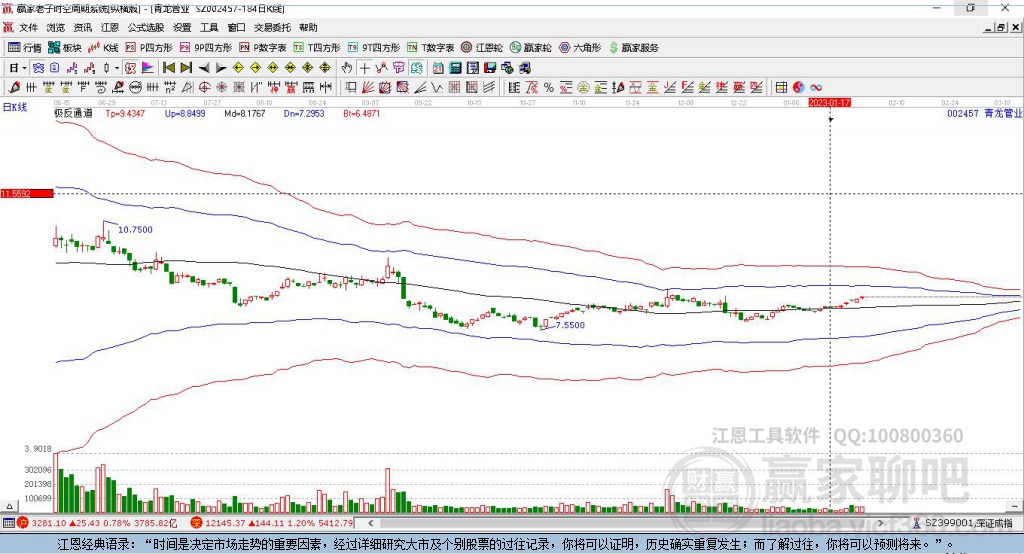The height and width of the screenshot is (554, 1024).
Task: Click the 极反通道 indicator name
Action: [x=73, y=113]
